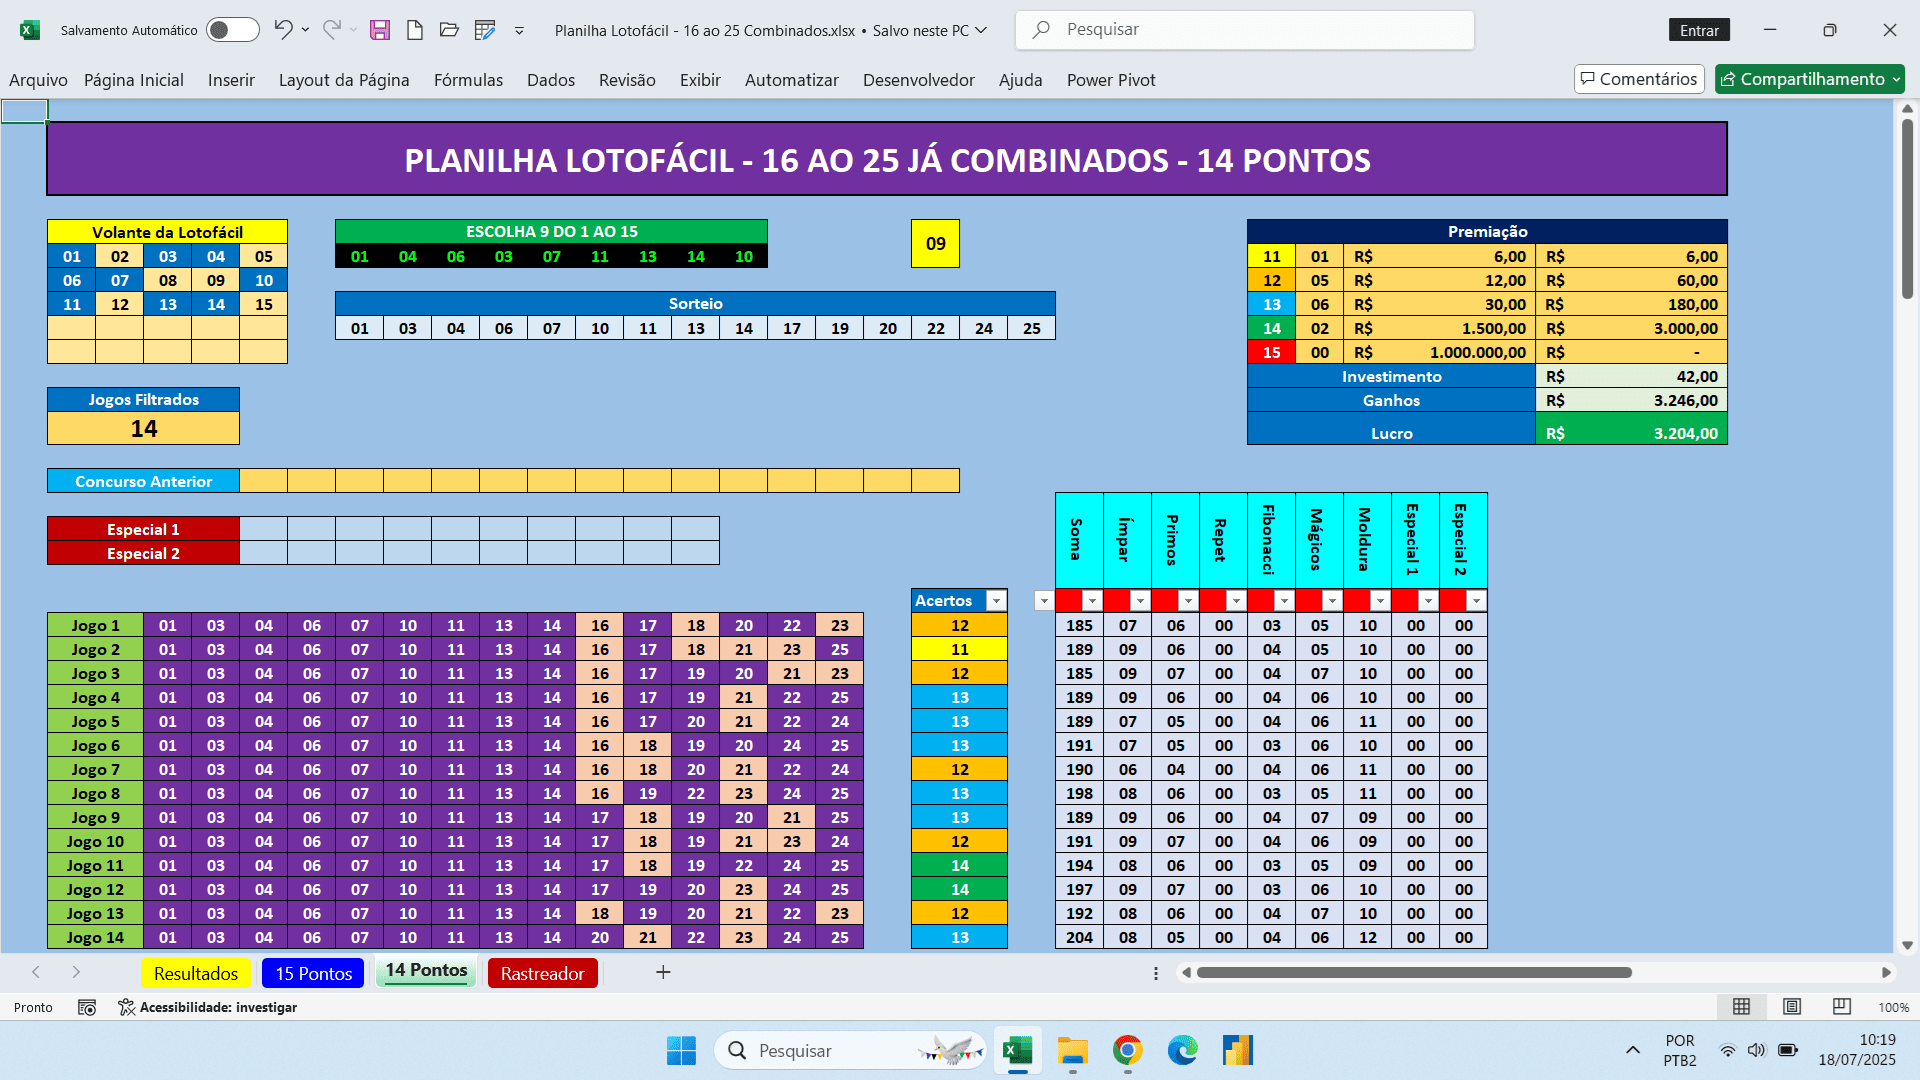Open the Fórmulas ribbon menu
Viewport: 1920px width, 1080px height.
(468, 80)
